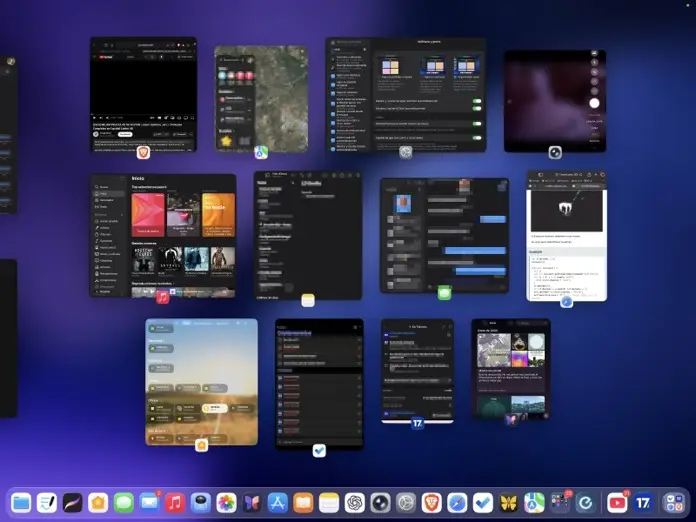The width and height of the screenshot is (696, 522).
Task: Switch to the Messages conversation window
Action: click(444, 235)
